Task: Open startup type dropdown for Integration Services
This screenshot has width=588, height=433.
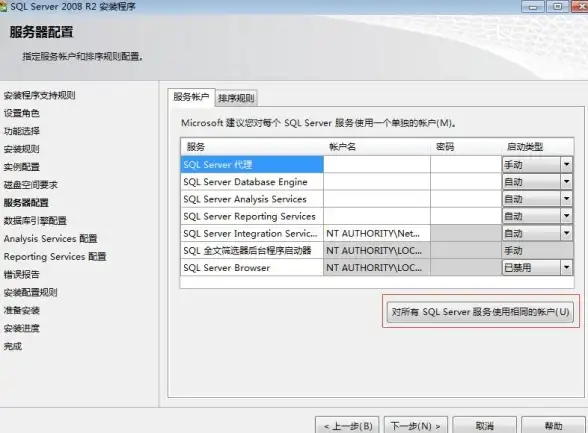Action: (566, 233)
